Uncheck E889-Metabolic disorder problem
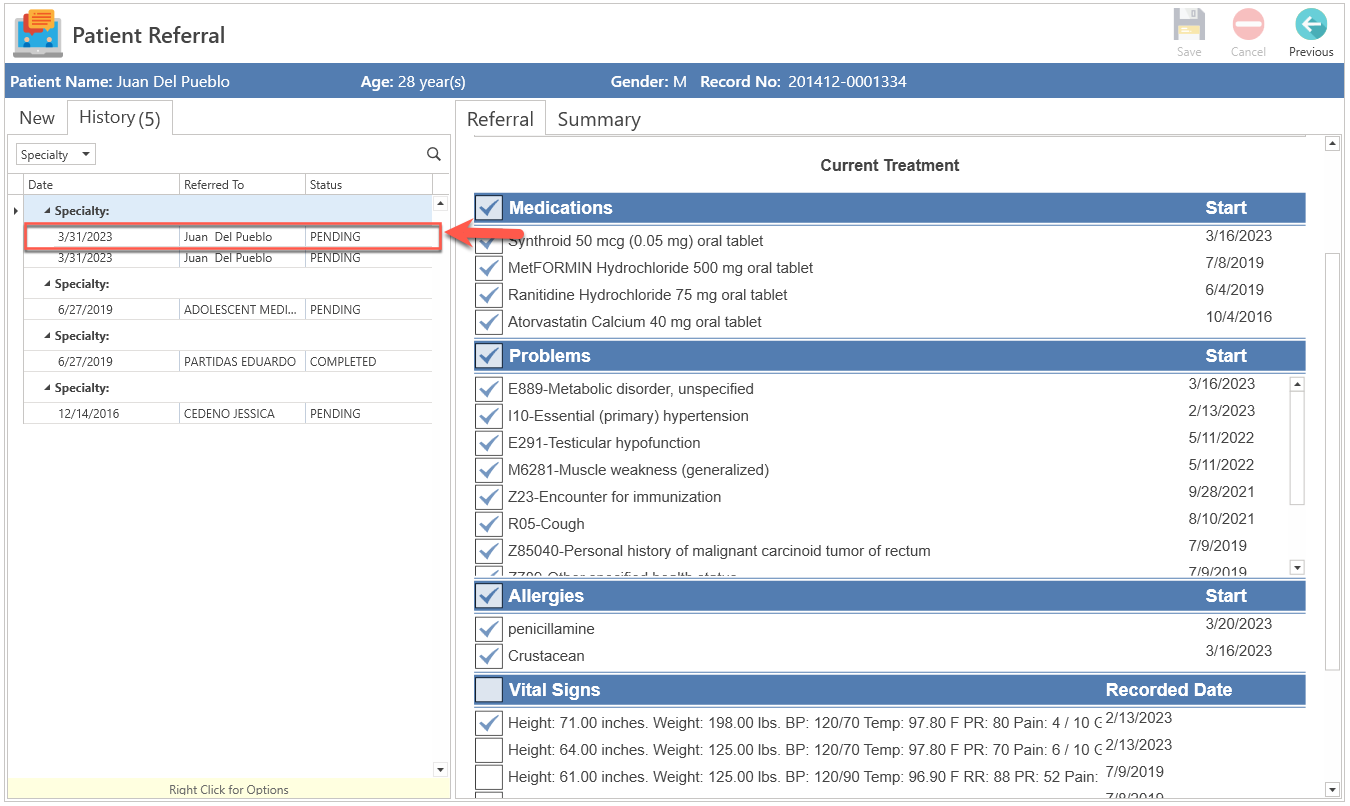1350x806 pixels. point(489,389)
